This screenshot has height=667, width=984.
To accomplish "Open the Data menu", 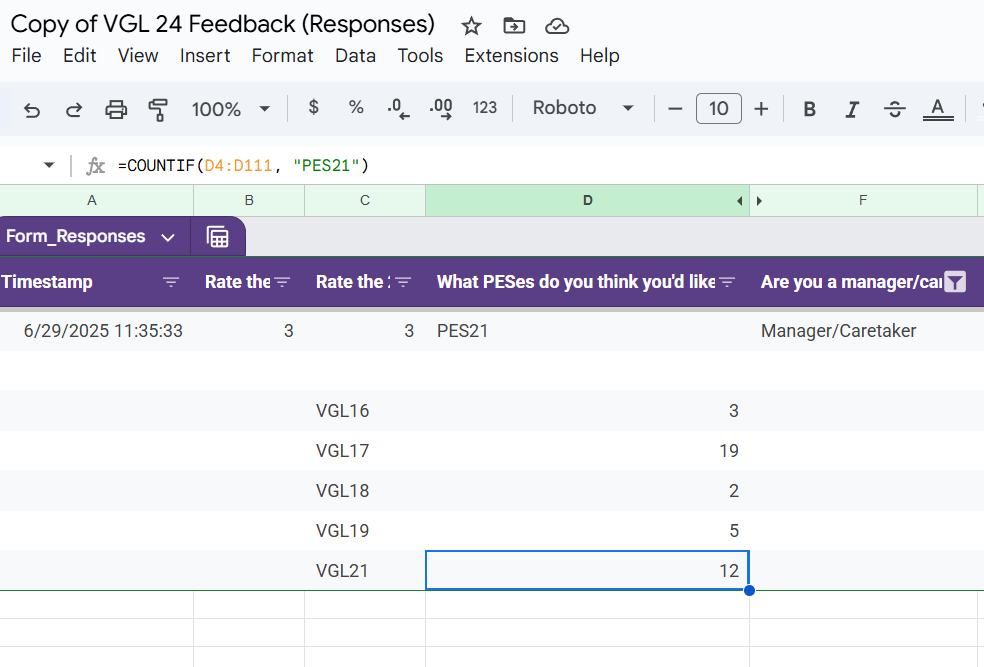I will tap(355, 56).
